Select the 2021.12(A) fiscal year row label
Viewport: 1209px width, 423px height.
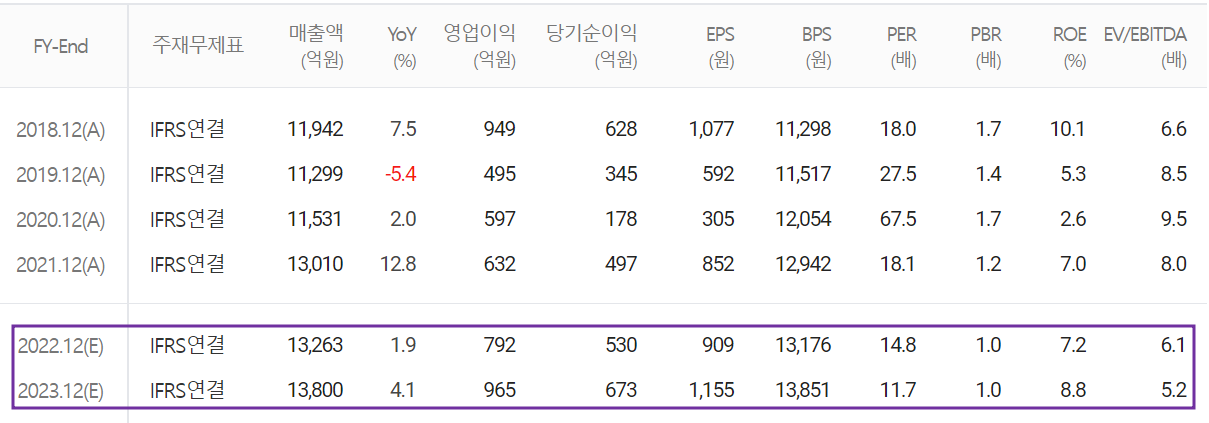(x=60, y=264)
